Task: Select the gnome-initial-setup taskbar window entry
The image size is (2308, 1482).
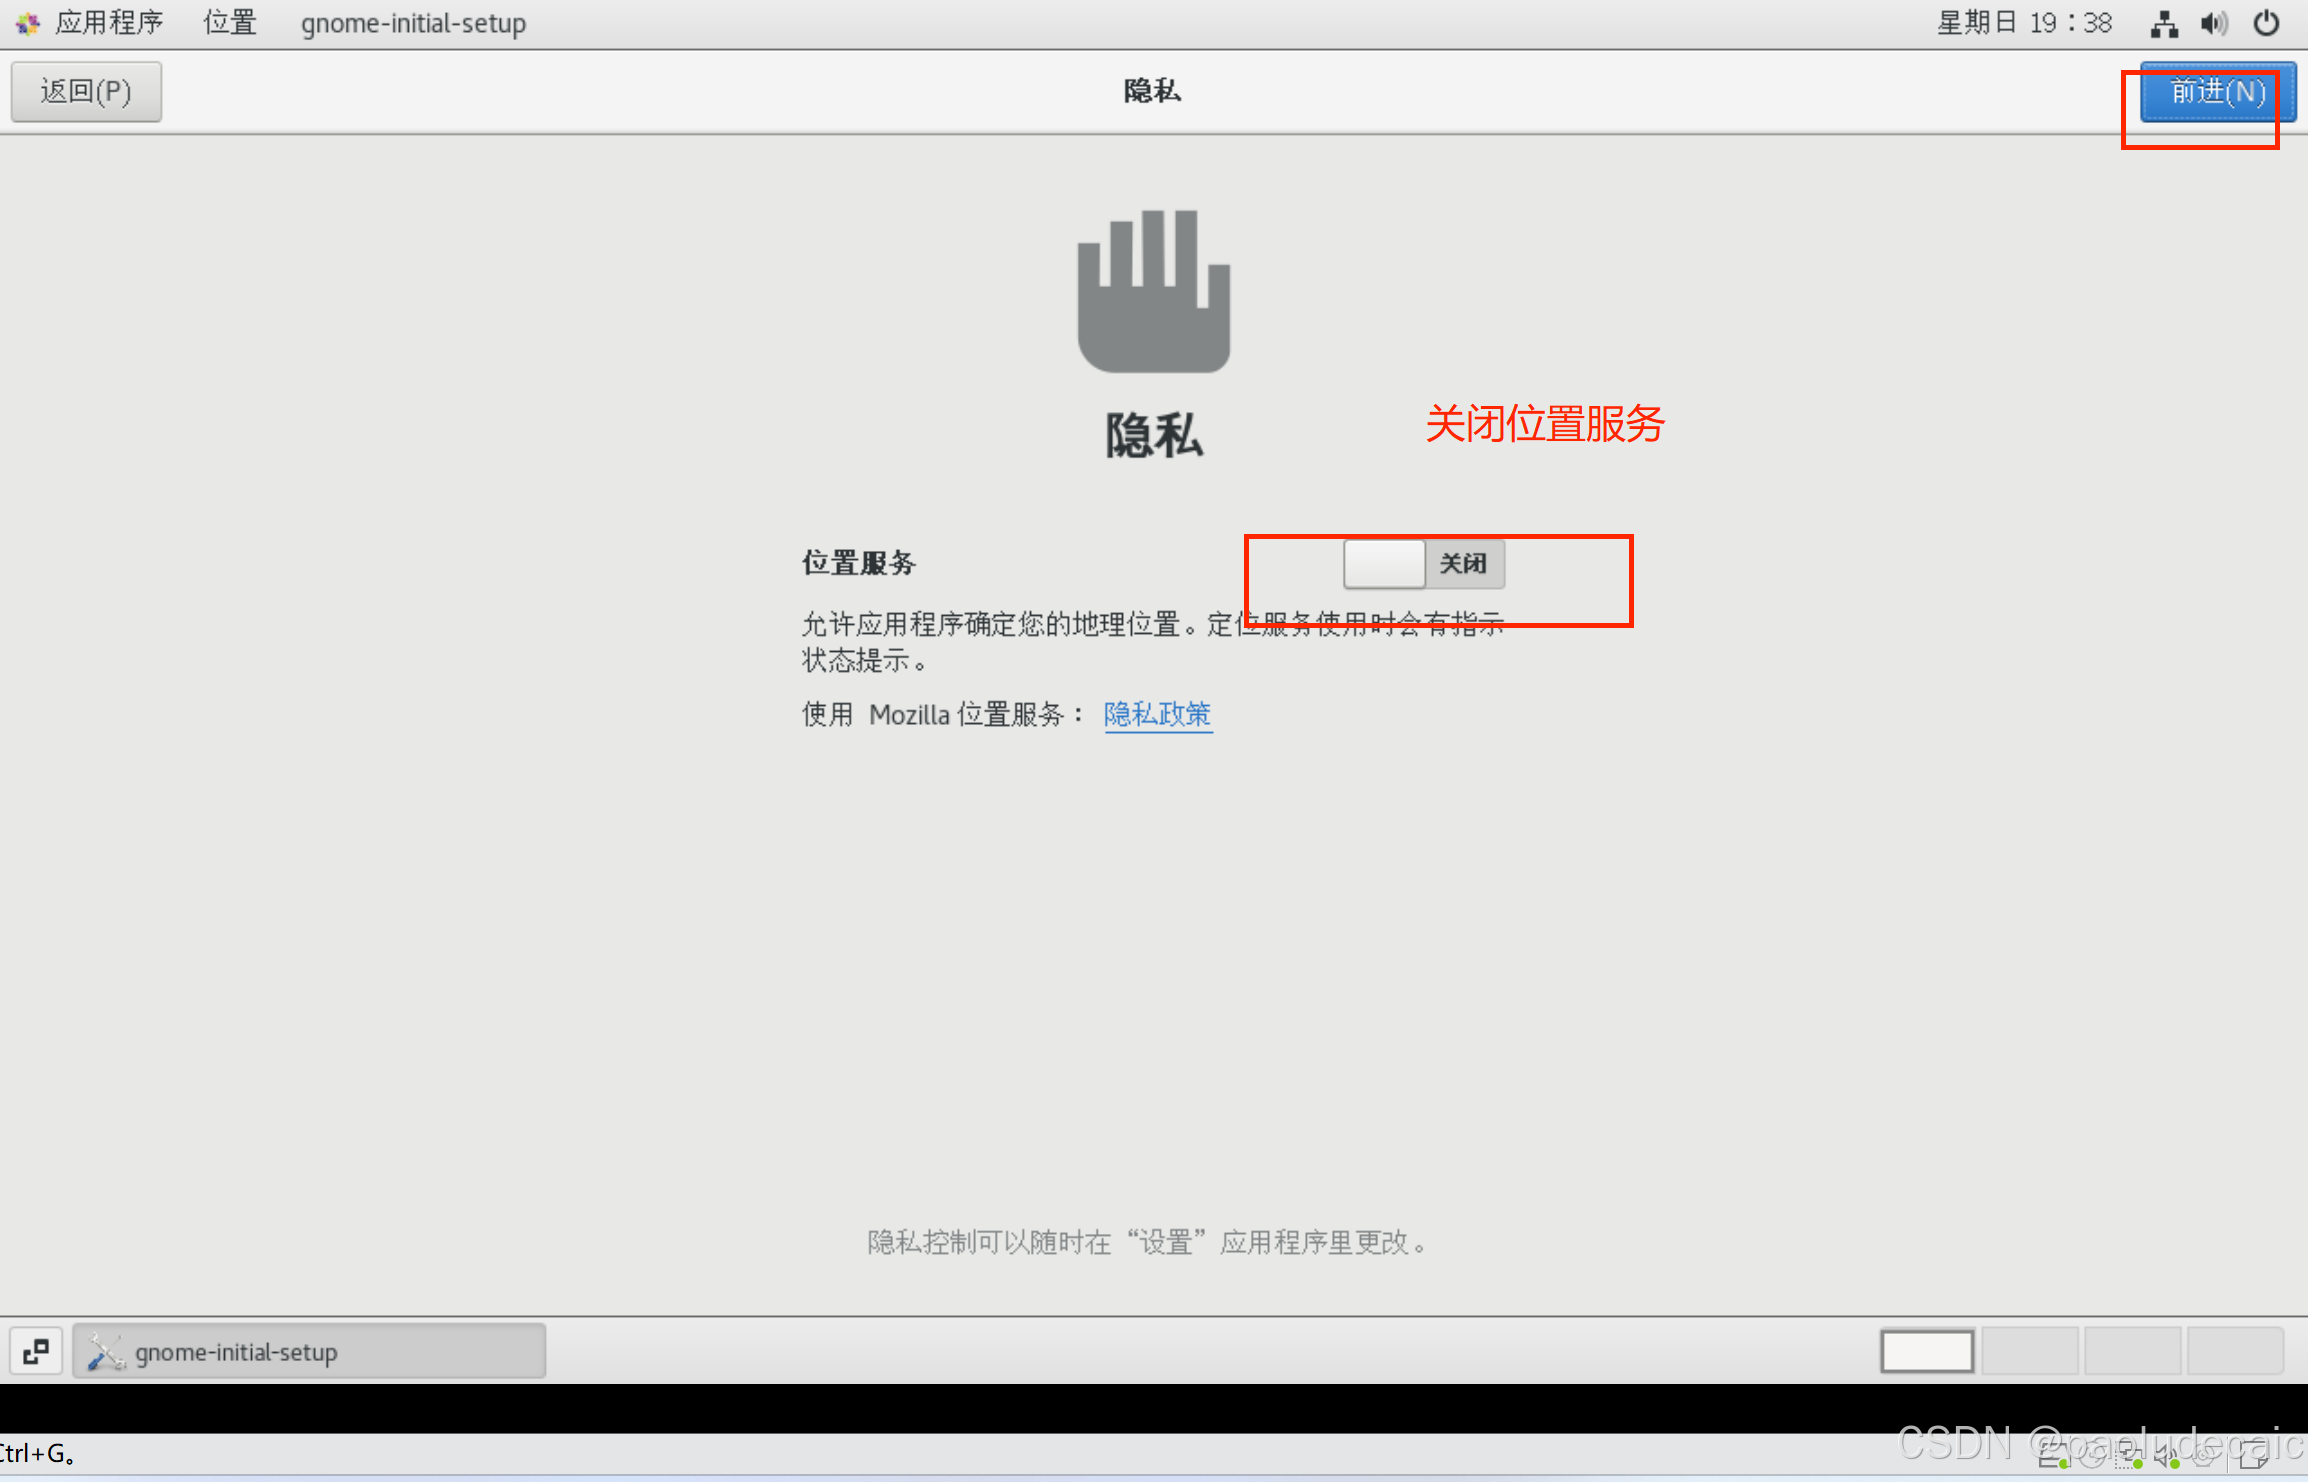Action: 310,1351
